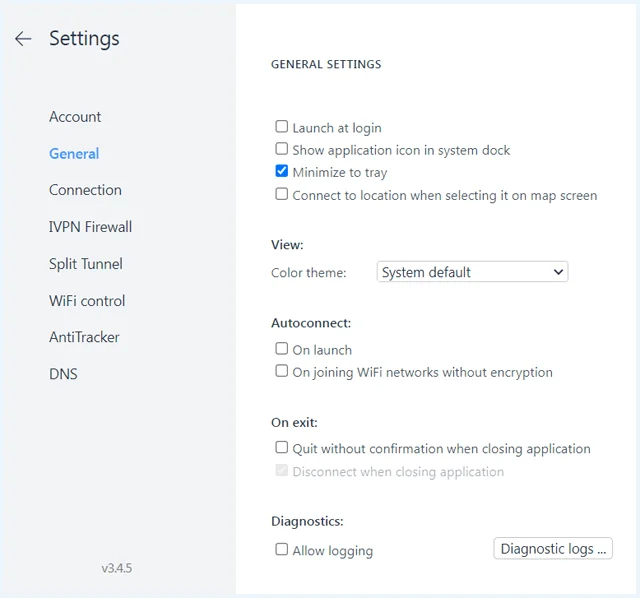
Task: Switch to WiFi control settings
Action: [x=87, y=301]
